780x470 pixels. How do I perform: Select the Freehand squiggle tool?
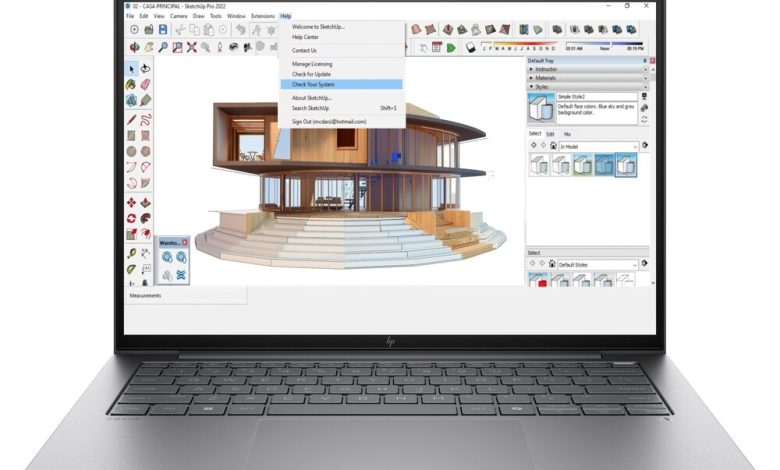pos(145,120)
